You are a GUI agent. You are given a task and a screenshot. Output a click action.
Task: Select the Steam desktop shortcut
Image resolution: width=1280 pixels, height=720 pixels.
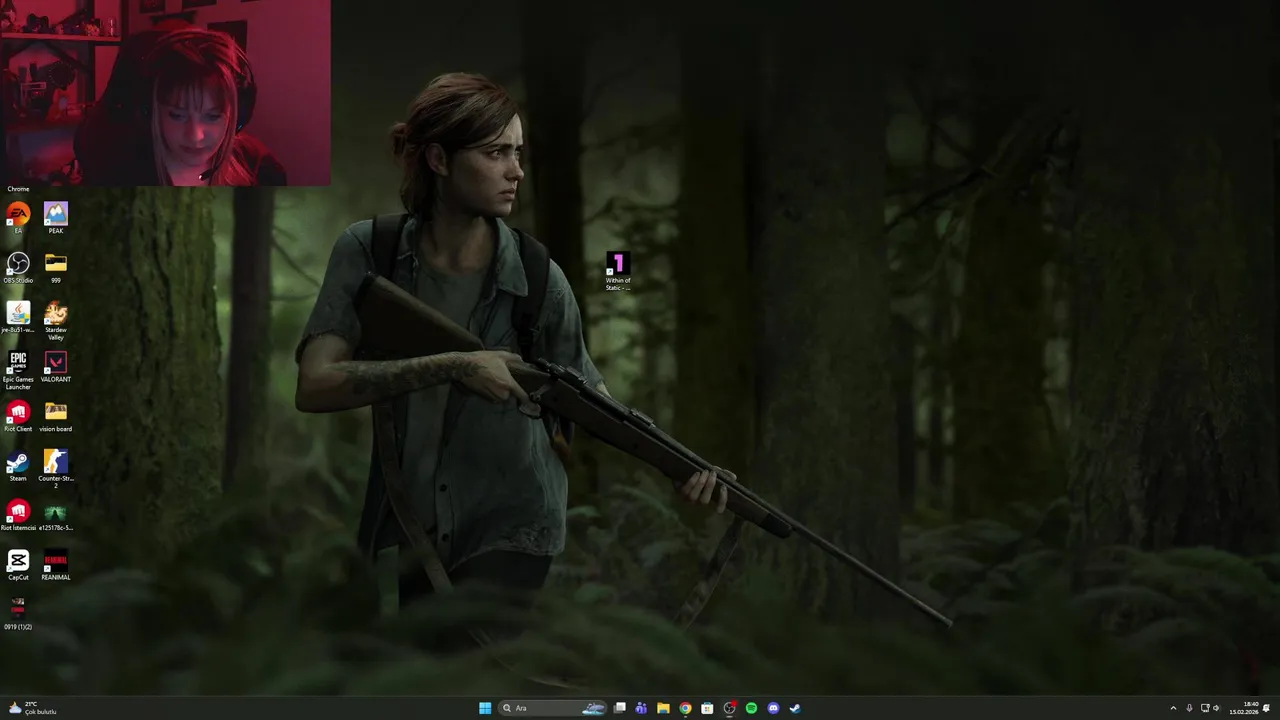point(18,465)
